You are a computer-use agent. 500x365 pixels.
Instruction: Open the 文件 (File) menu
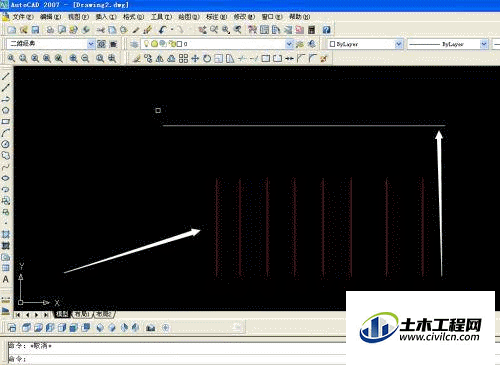pyautogui.click(x=23, y=17)
